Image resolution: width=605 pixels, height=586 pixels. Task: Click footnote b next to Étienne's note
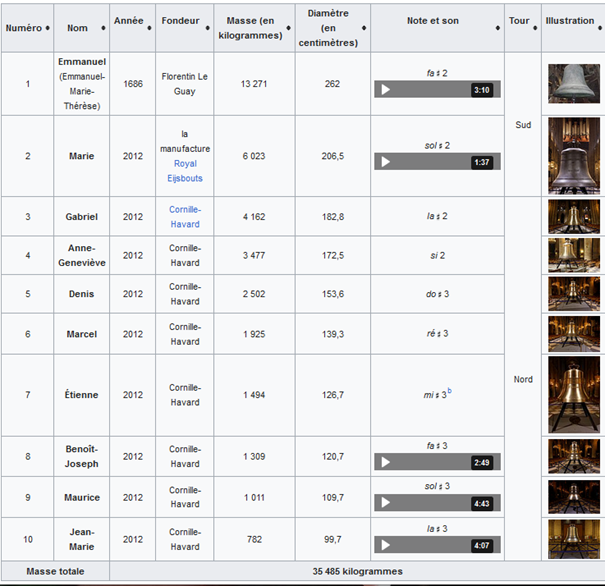449,391
